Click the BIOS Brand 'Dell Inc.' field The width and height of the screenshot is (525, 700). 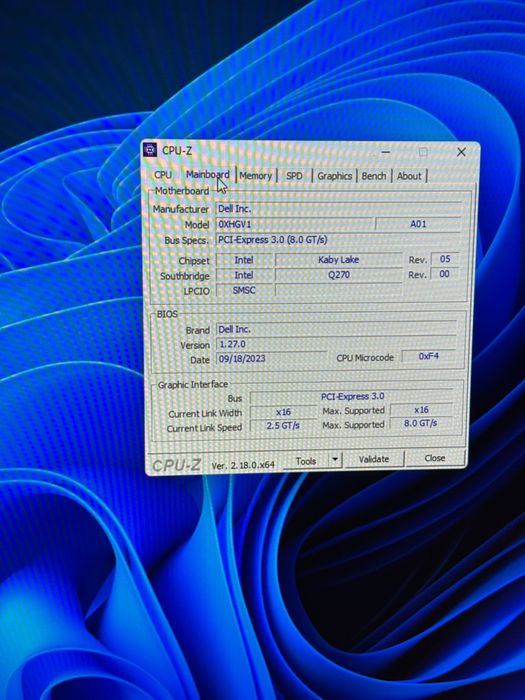[337, 329]
